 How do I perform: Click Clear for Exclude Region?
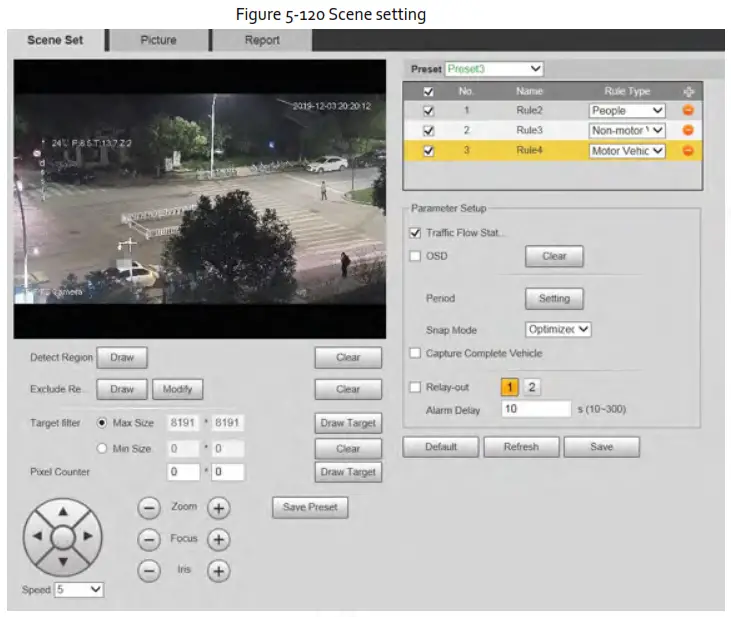point(348,389)
